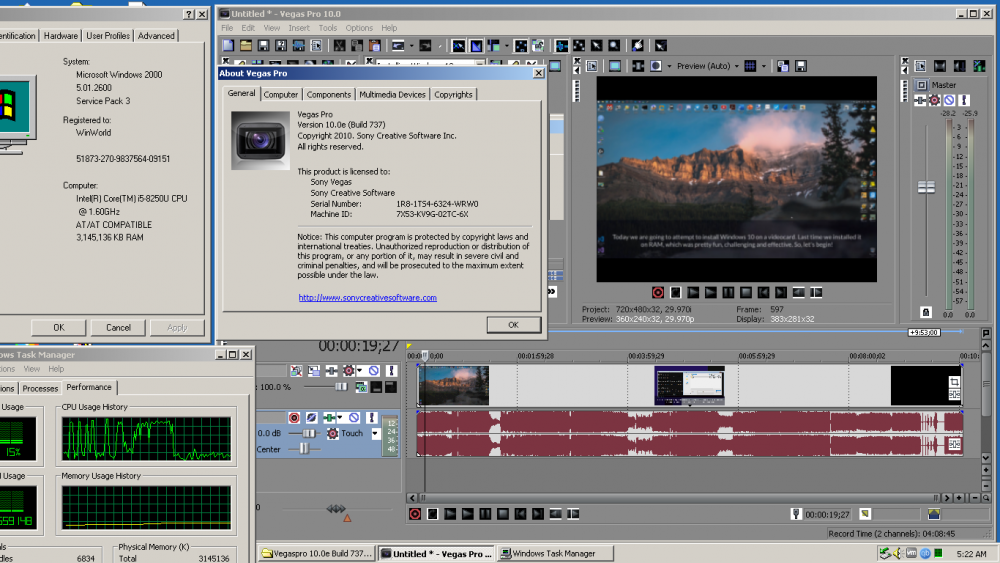The image size is (1000, 563).
Task: Expand the Touch automation mode dropdown
Action: [x=376, y=434]
